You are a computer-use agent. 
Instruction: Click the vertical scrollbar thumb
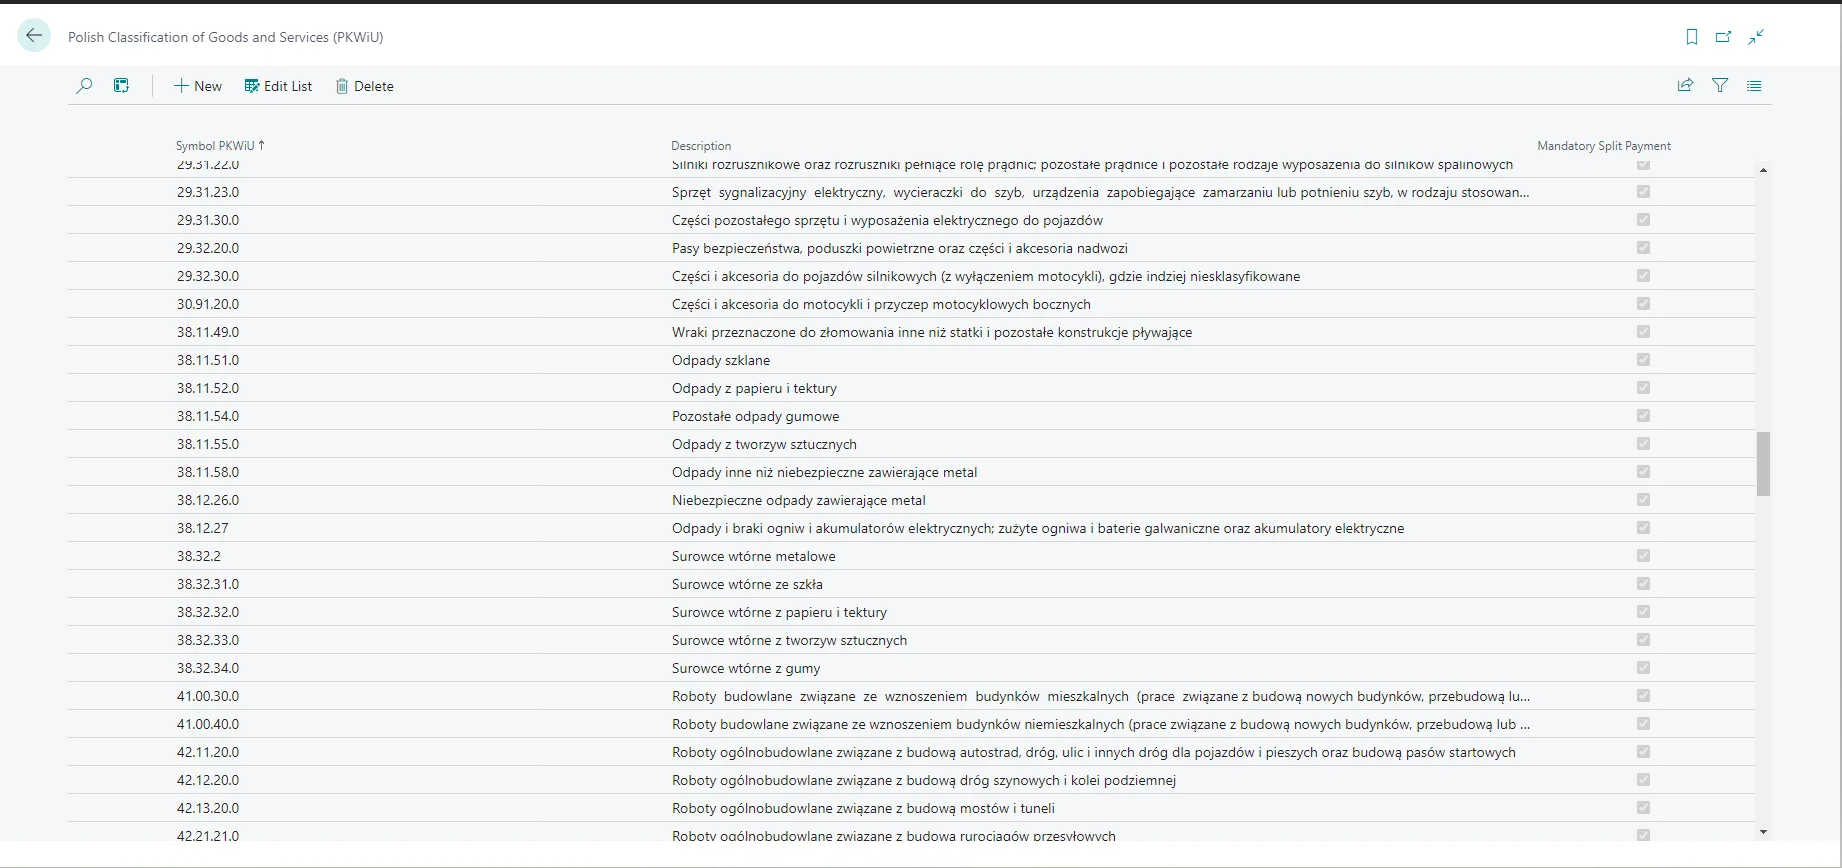tap(1763, 463)
